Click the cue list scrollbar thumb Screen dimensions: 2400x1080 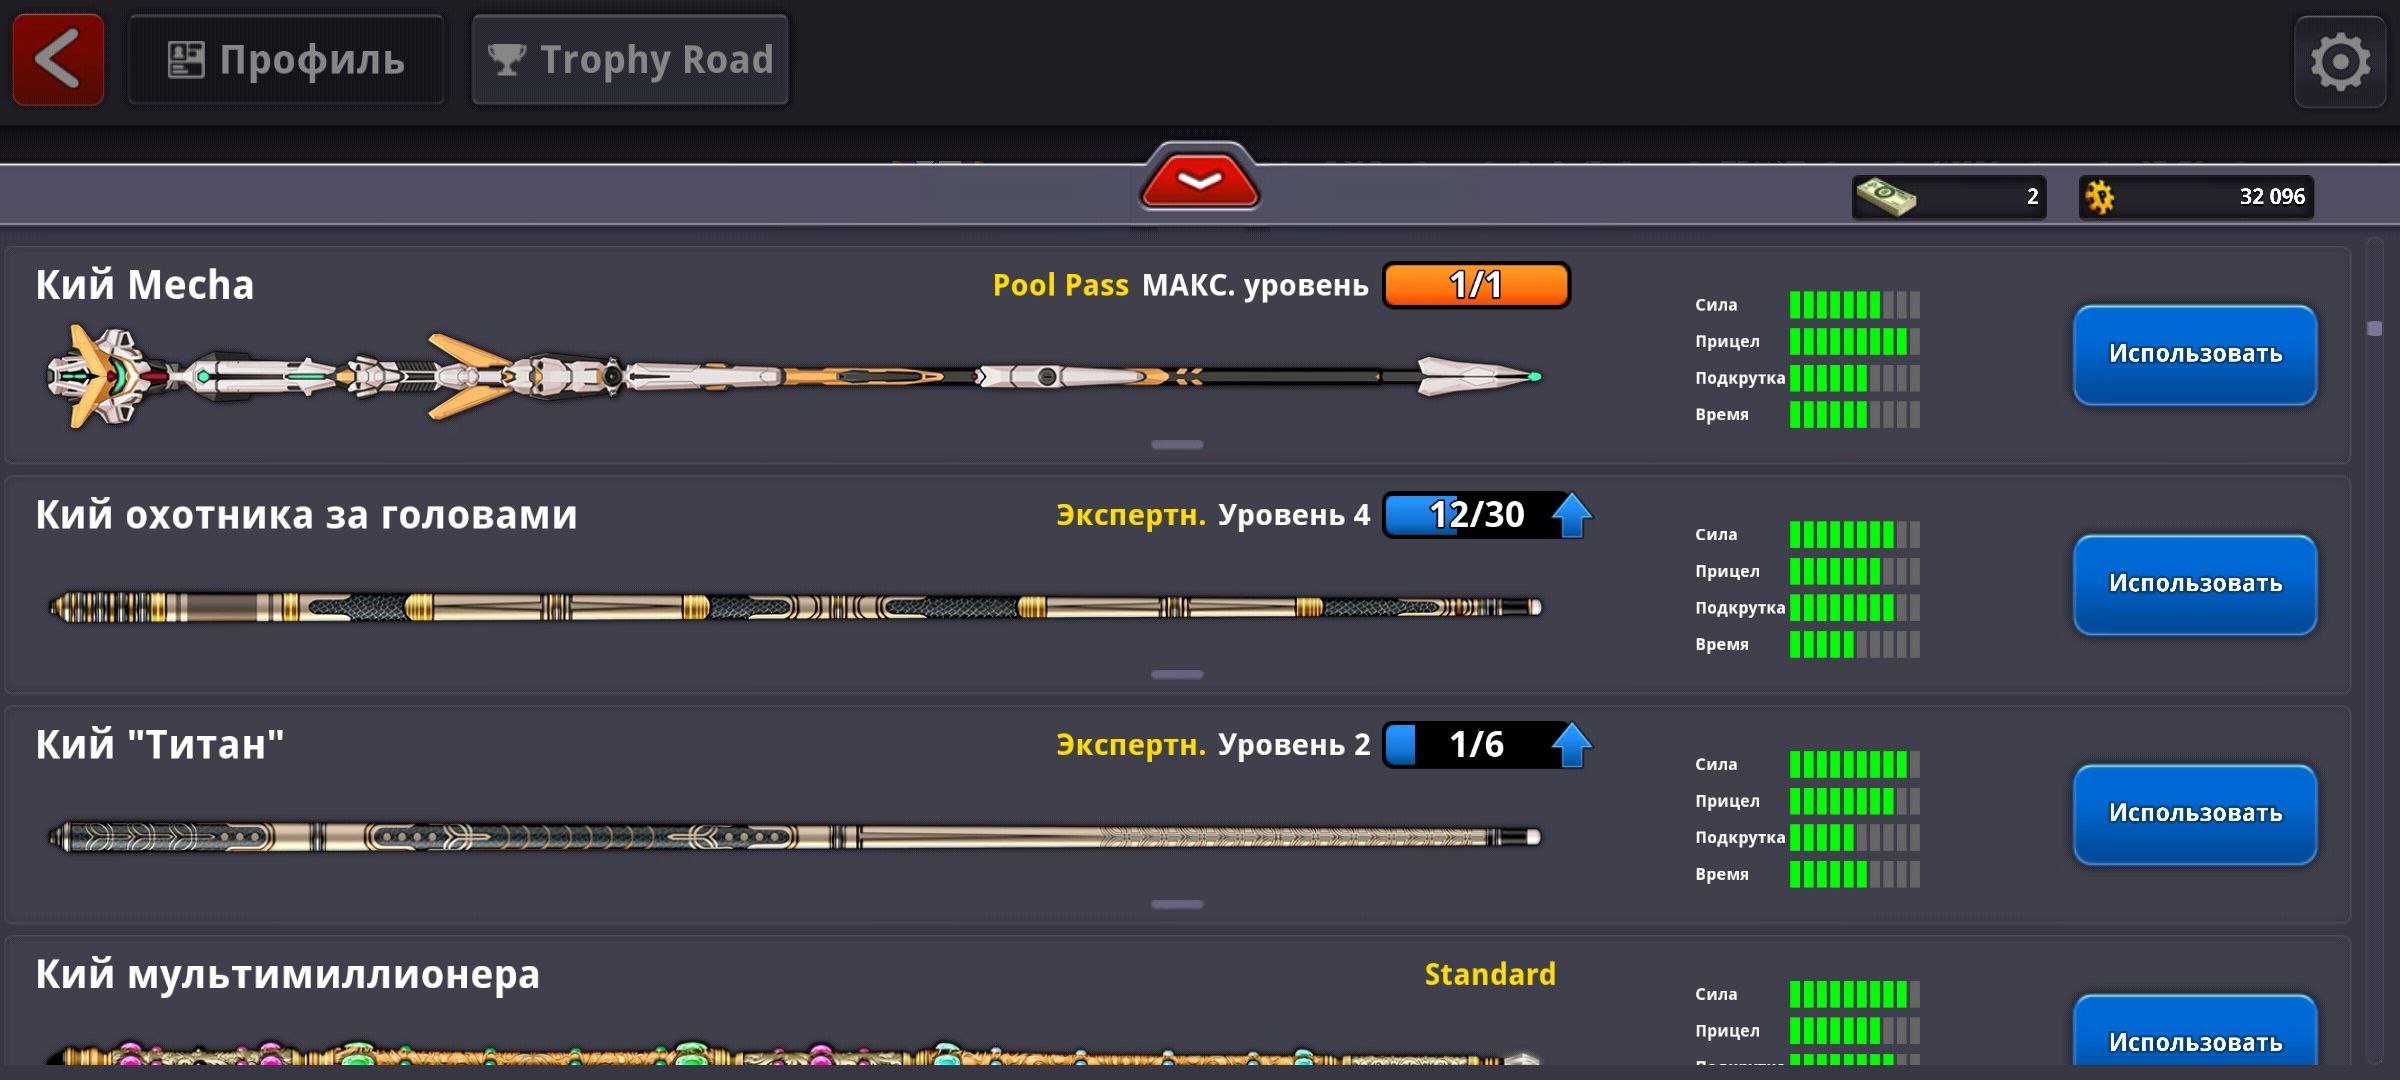click(2375, 329)
